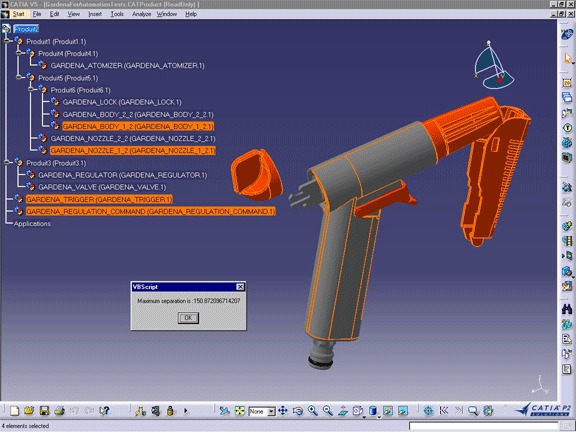
Task: Click the binoculars search icon
Action: pyautogui.click(x=567, y=309)
